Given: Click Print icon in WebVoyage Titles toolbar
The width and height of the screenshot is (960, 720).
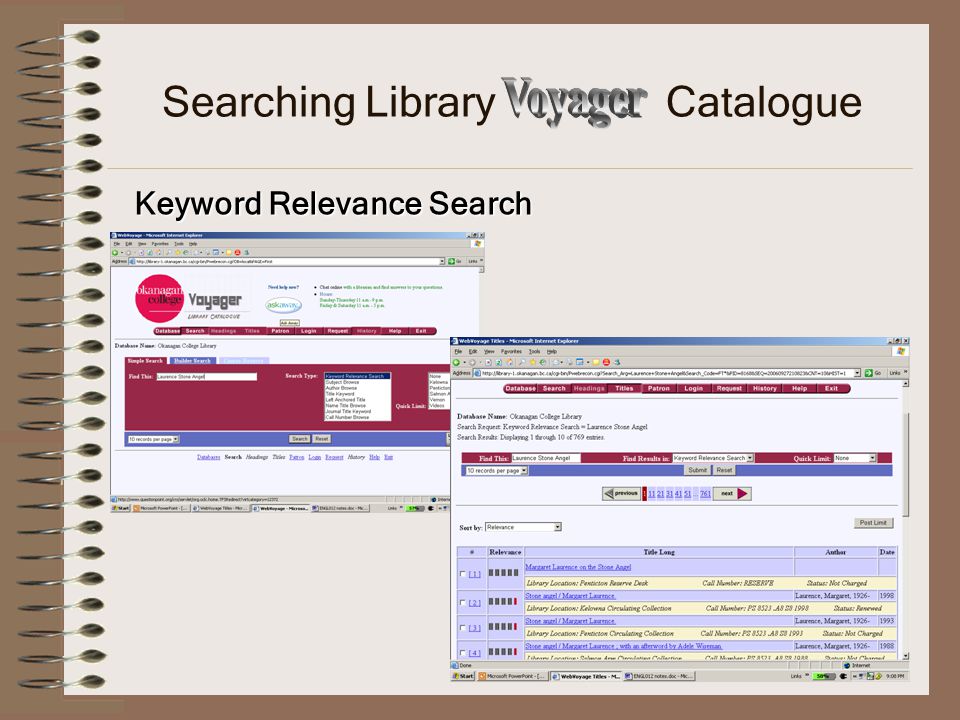Looking at the screenshot, I should click(x=570, y=362).
